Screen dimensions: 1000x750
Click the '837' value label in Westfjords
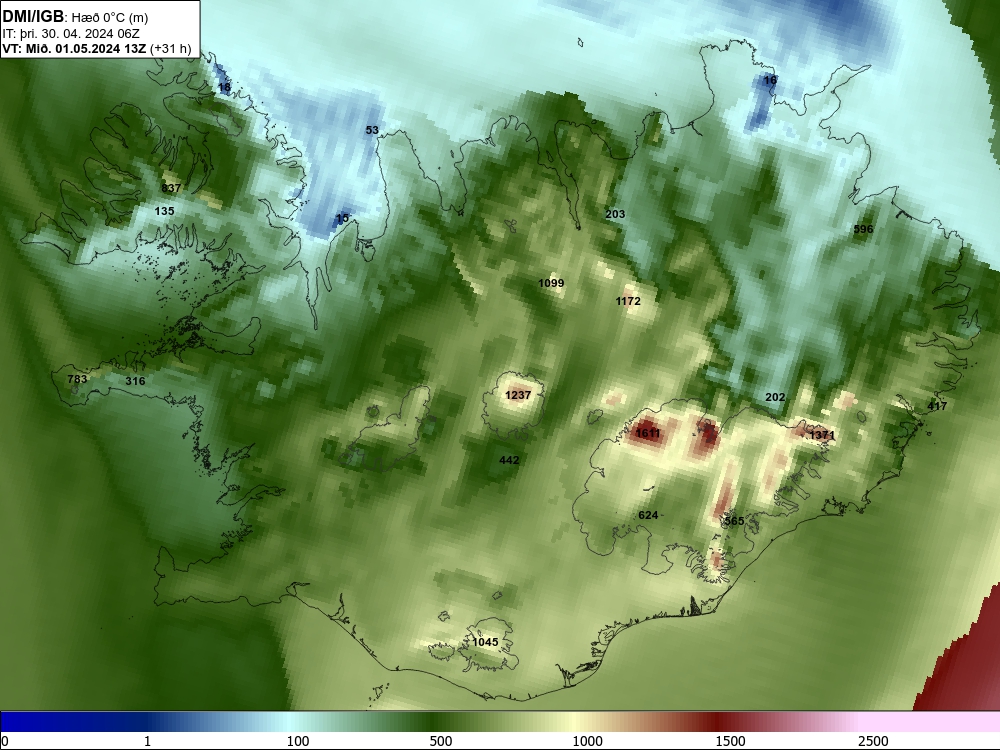pos(171,188)
